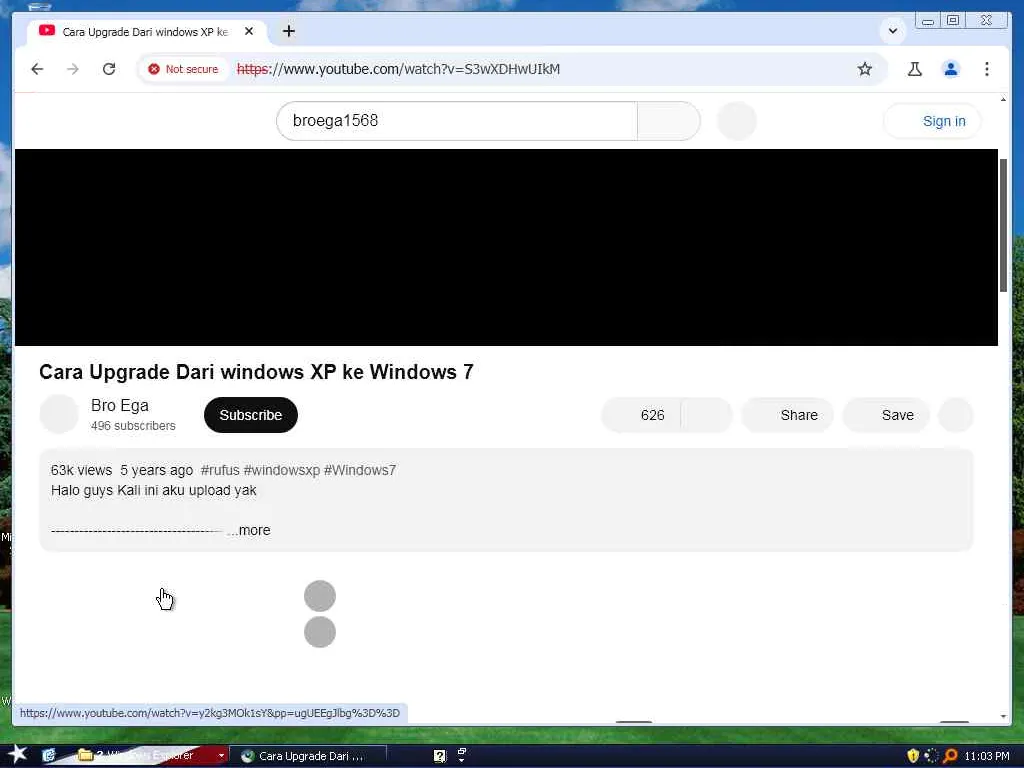The image size is (1024, 768).
Task: Open the Windows Explorer taskbar group
Action: tap(144, 756)
